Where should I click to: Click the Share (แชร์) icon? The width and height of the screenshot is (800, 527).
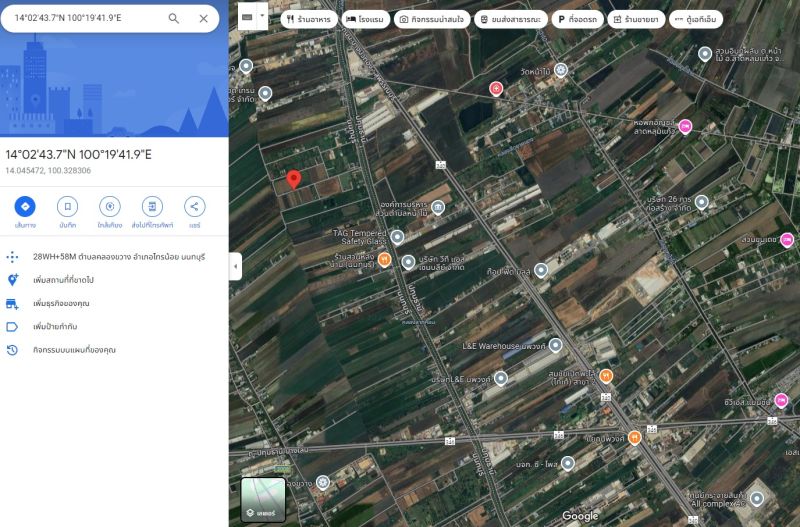coord(194,207)
